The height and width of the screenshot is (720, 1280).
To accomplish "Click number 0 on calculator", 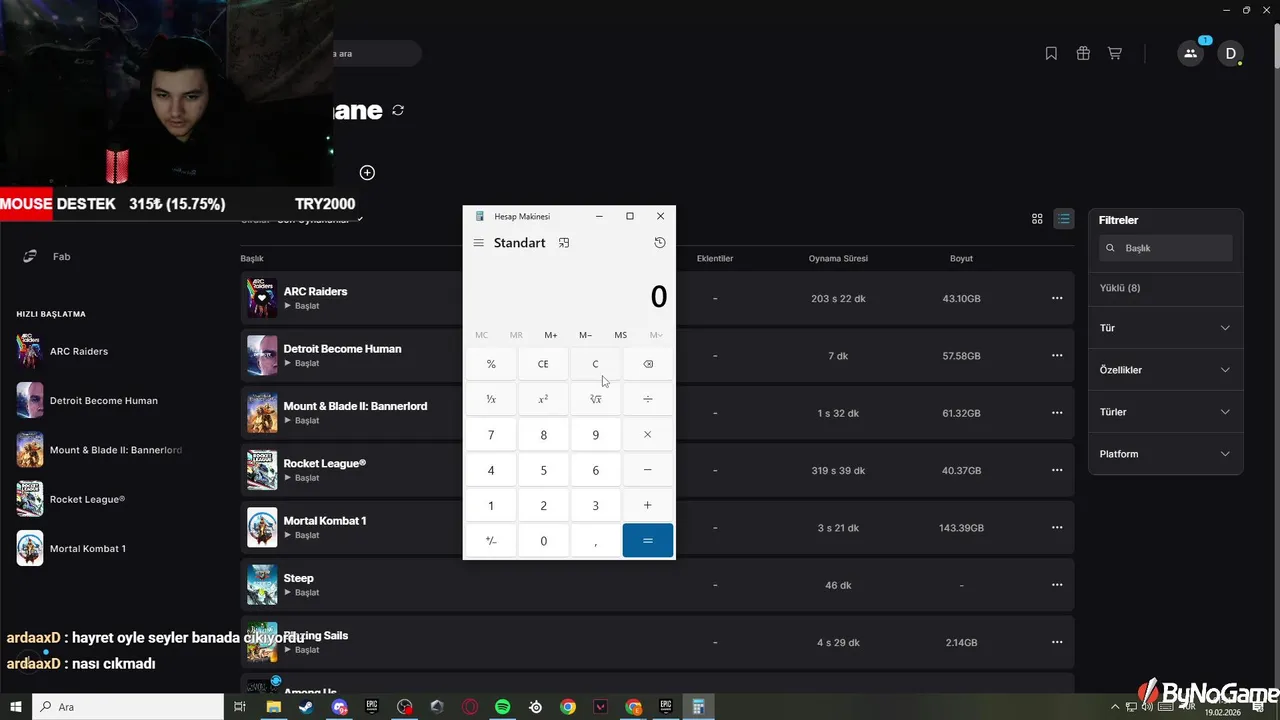I will tap(543, 540).
